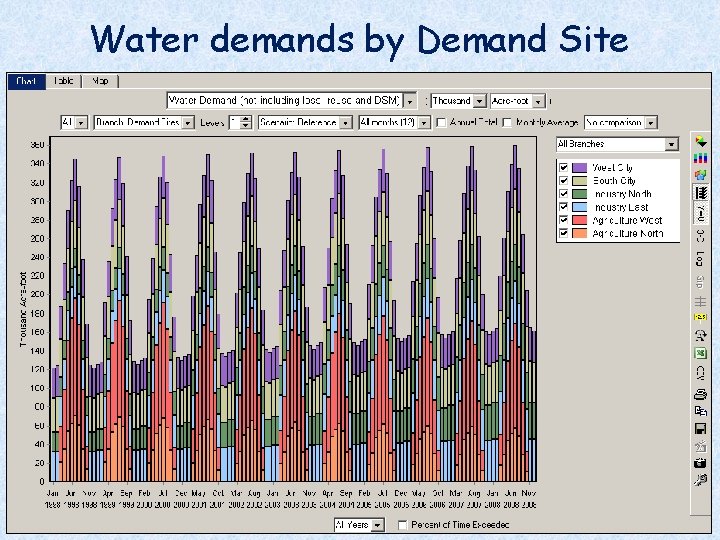720x540 pixels.
Task: Open the chart type icon in the right toolbar
Action: [x=700, y=142]
